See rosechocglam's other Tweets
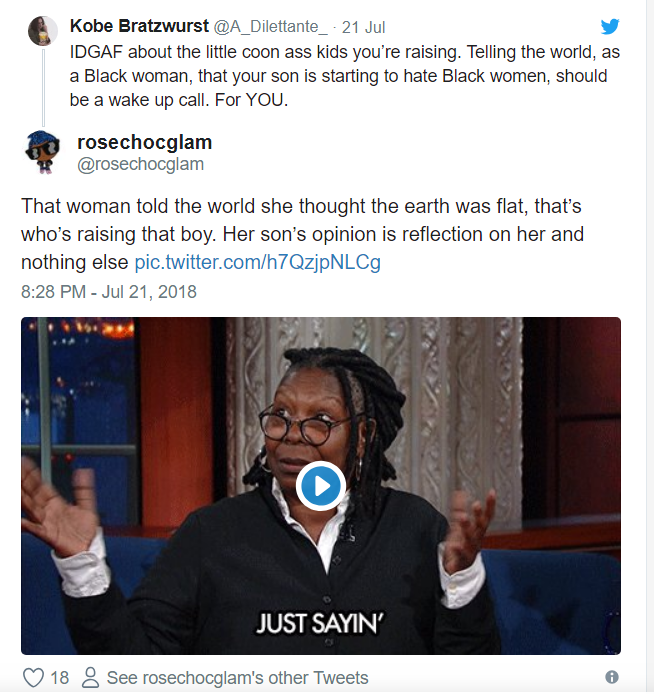The image size is (654, 694). (x=238, y=678)
